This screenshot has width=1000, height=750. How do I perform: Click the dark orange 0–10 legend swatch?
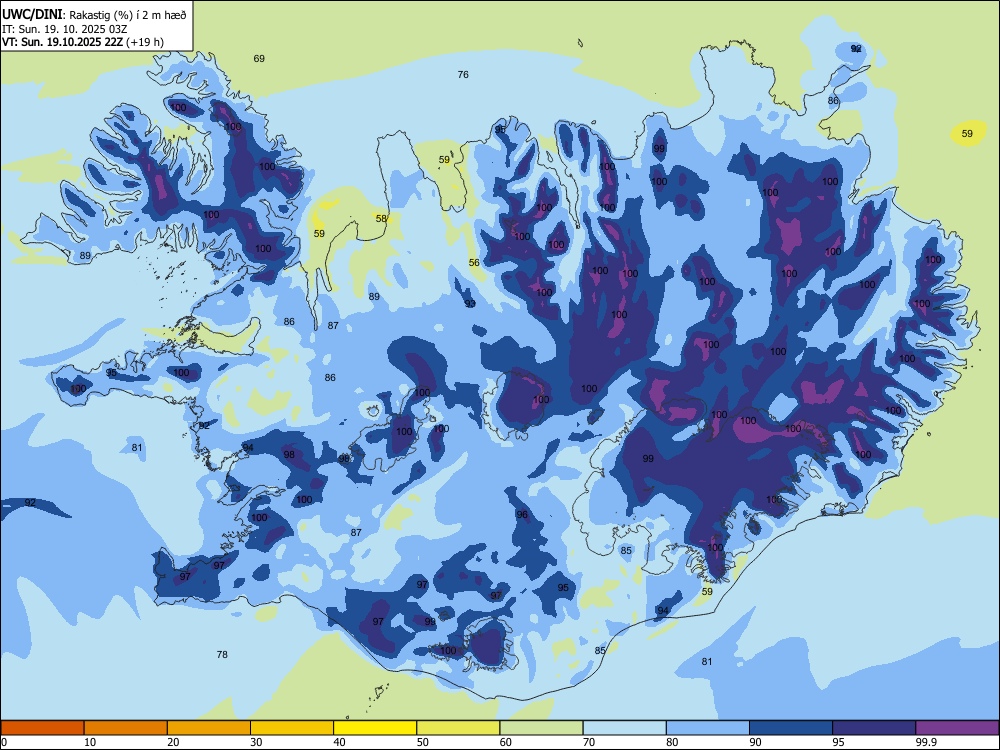tap(42, 728)
